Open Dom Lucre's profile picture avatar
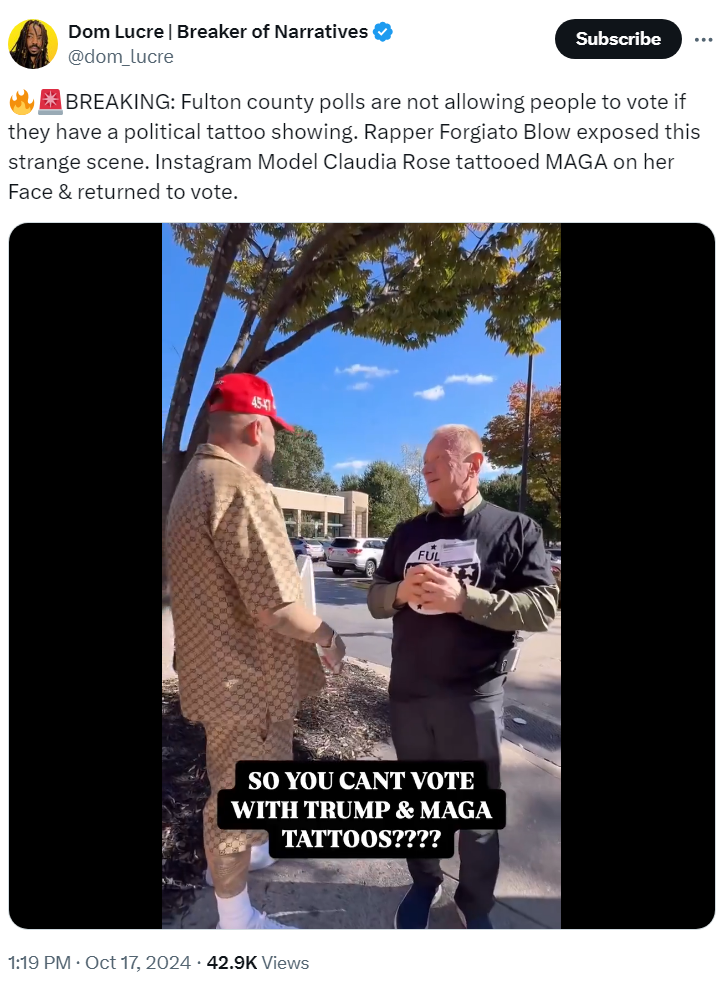726x984 pixels. (x=33, y=43)
